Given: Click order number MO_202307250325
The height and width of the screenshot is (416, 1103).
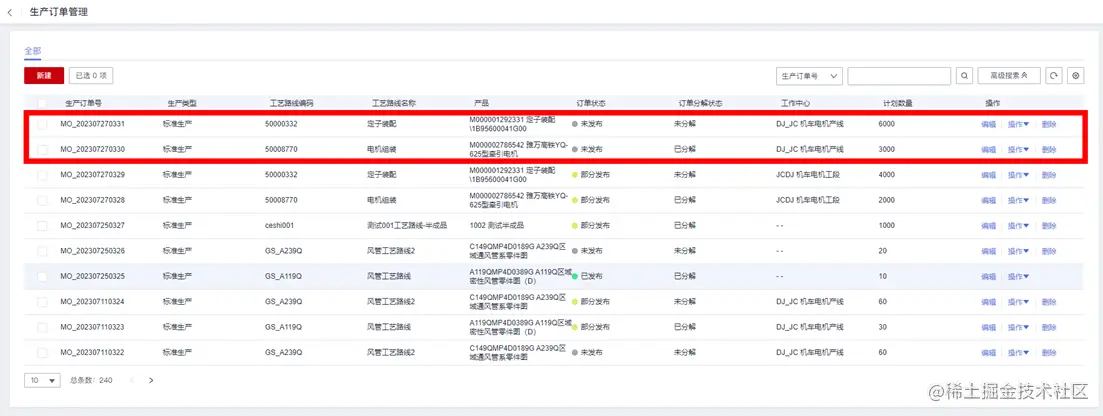Looking at the screenshot, I should (92, 276).
